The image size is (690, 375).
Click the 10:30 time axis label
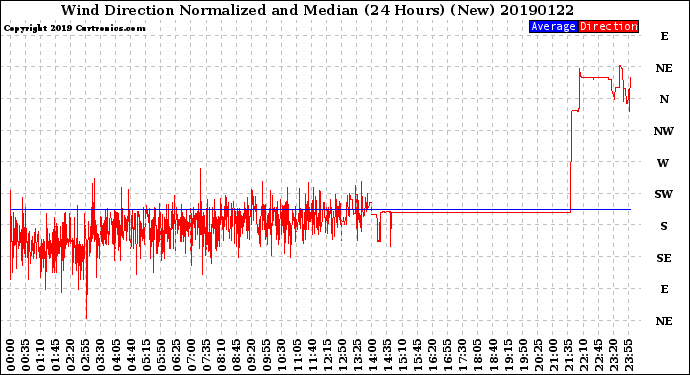[x=282, y=355]
